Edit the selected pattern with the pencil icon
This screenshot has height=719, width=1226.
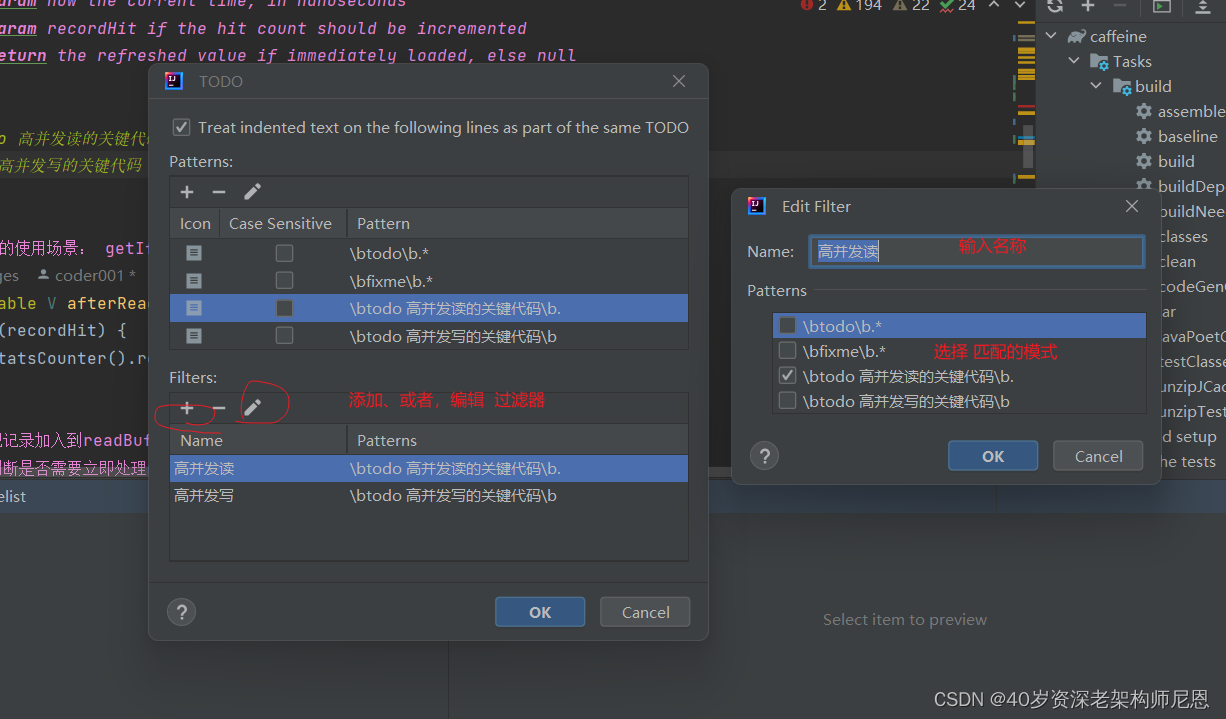pos(252,192)
